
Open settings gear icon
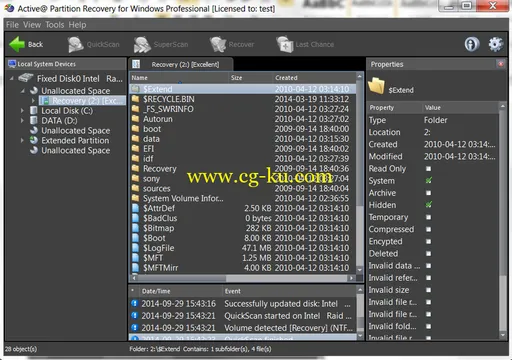pos(496,44)
